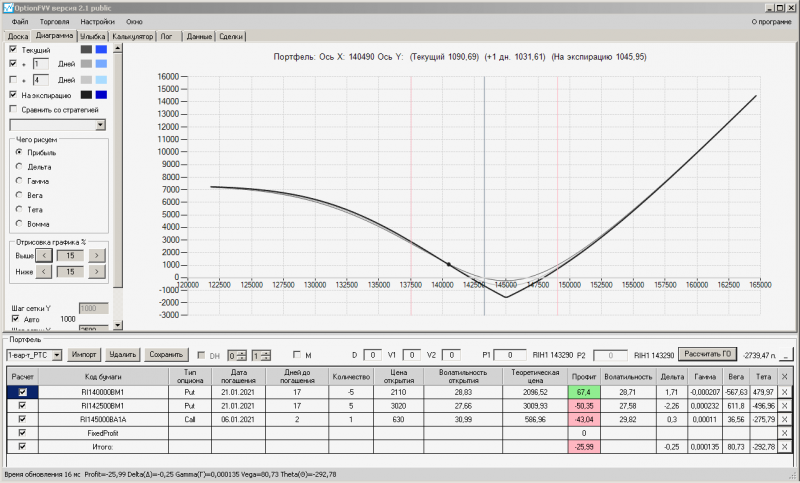Click the days input field showing 1
800x483 pixels.
[41, 64]
